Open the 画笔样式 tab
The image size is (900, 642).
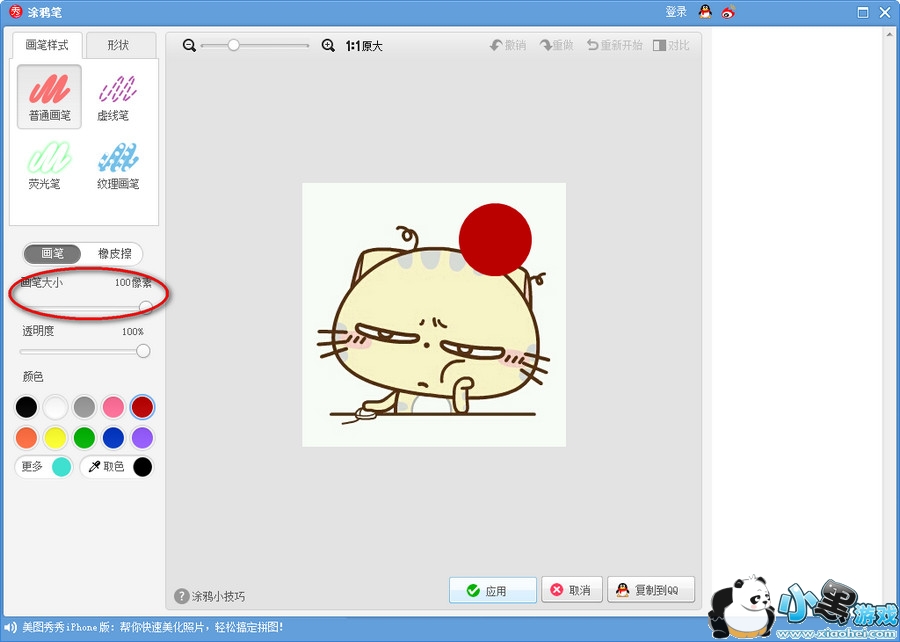[x=46, y=46]
